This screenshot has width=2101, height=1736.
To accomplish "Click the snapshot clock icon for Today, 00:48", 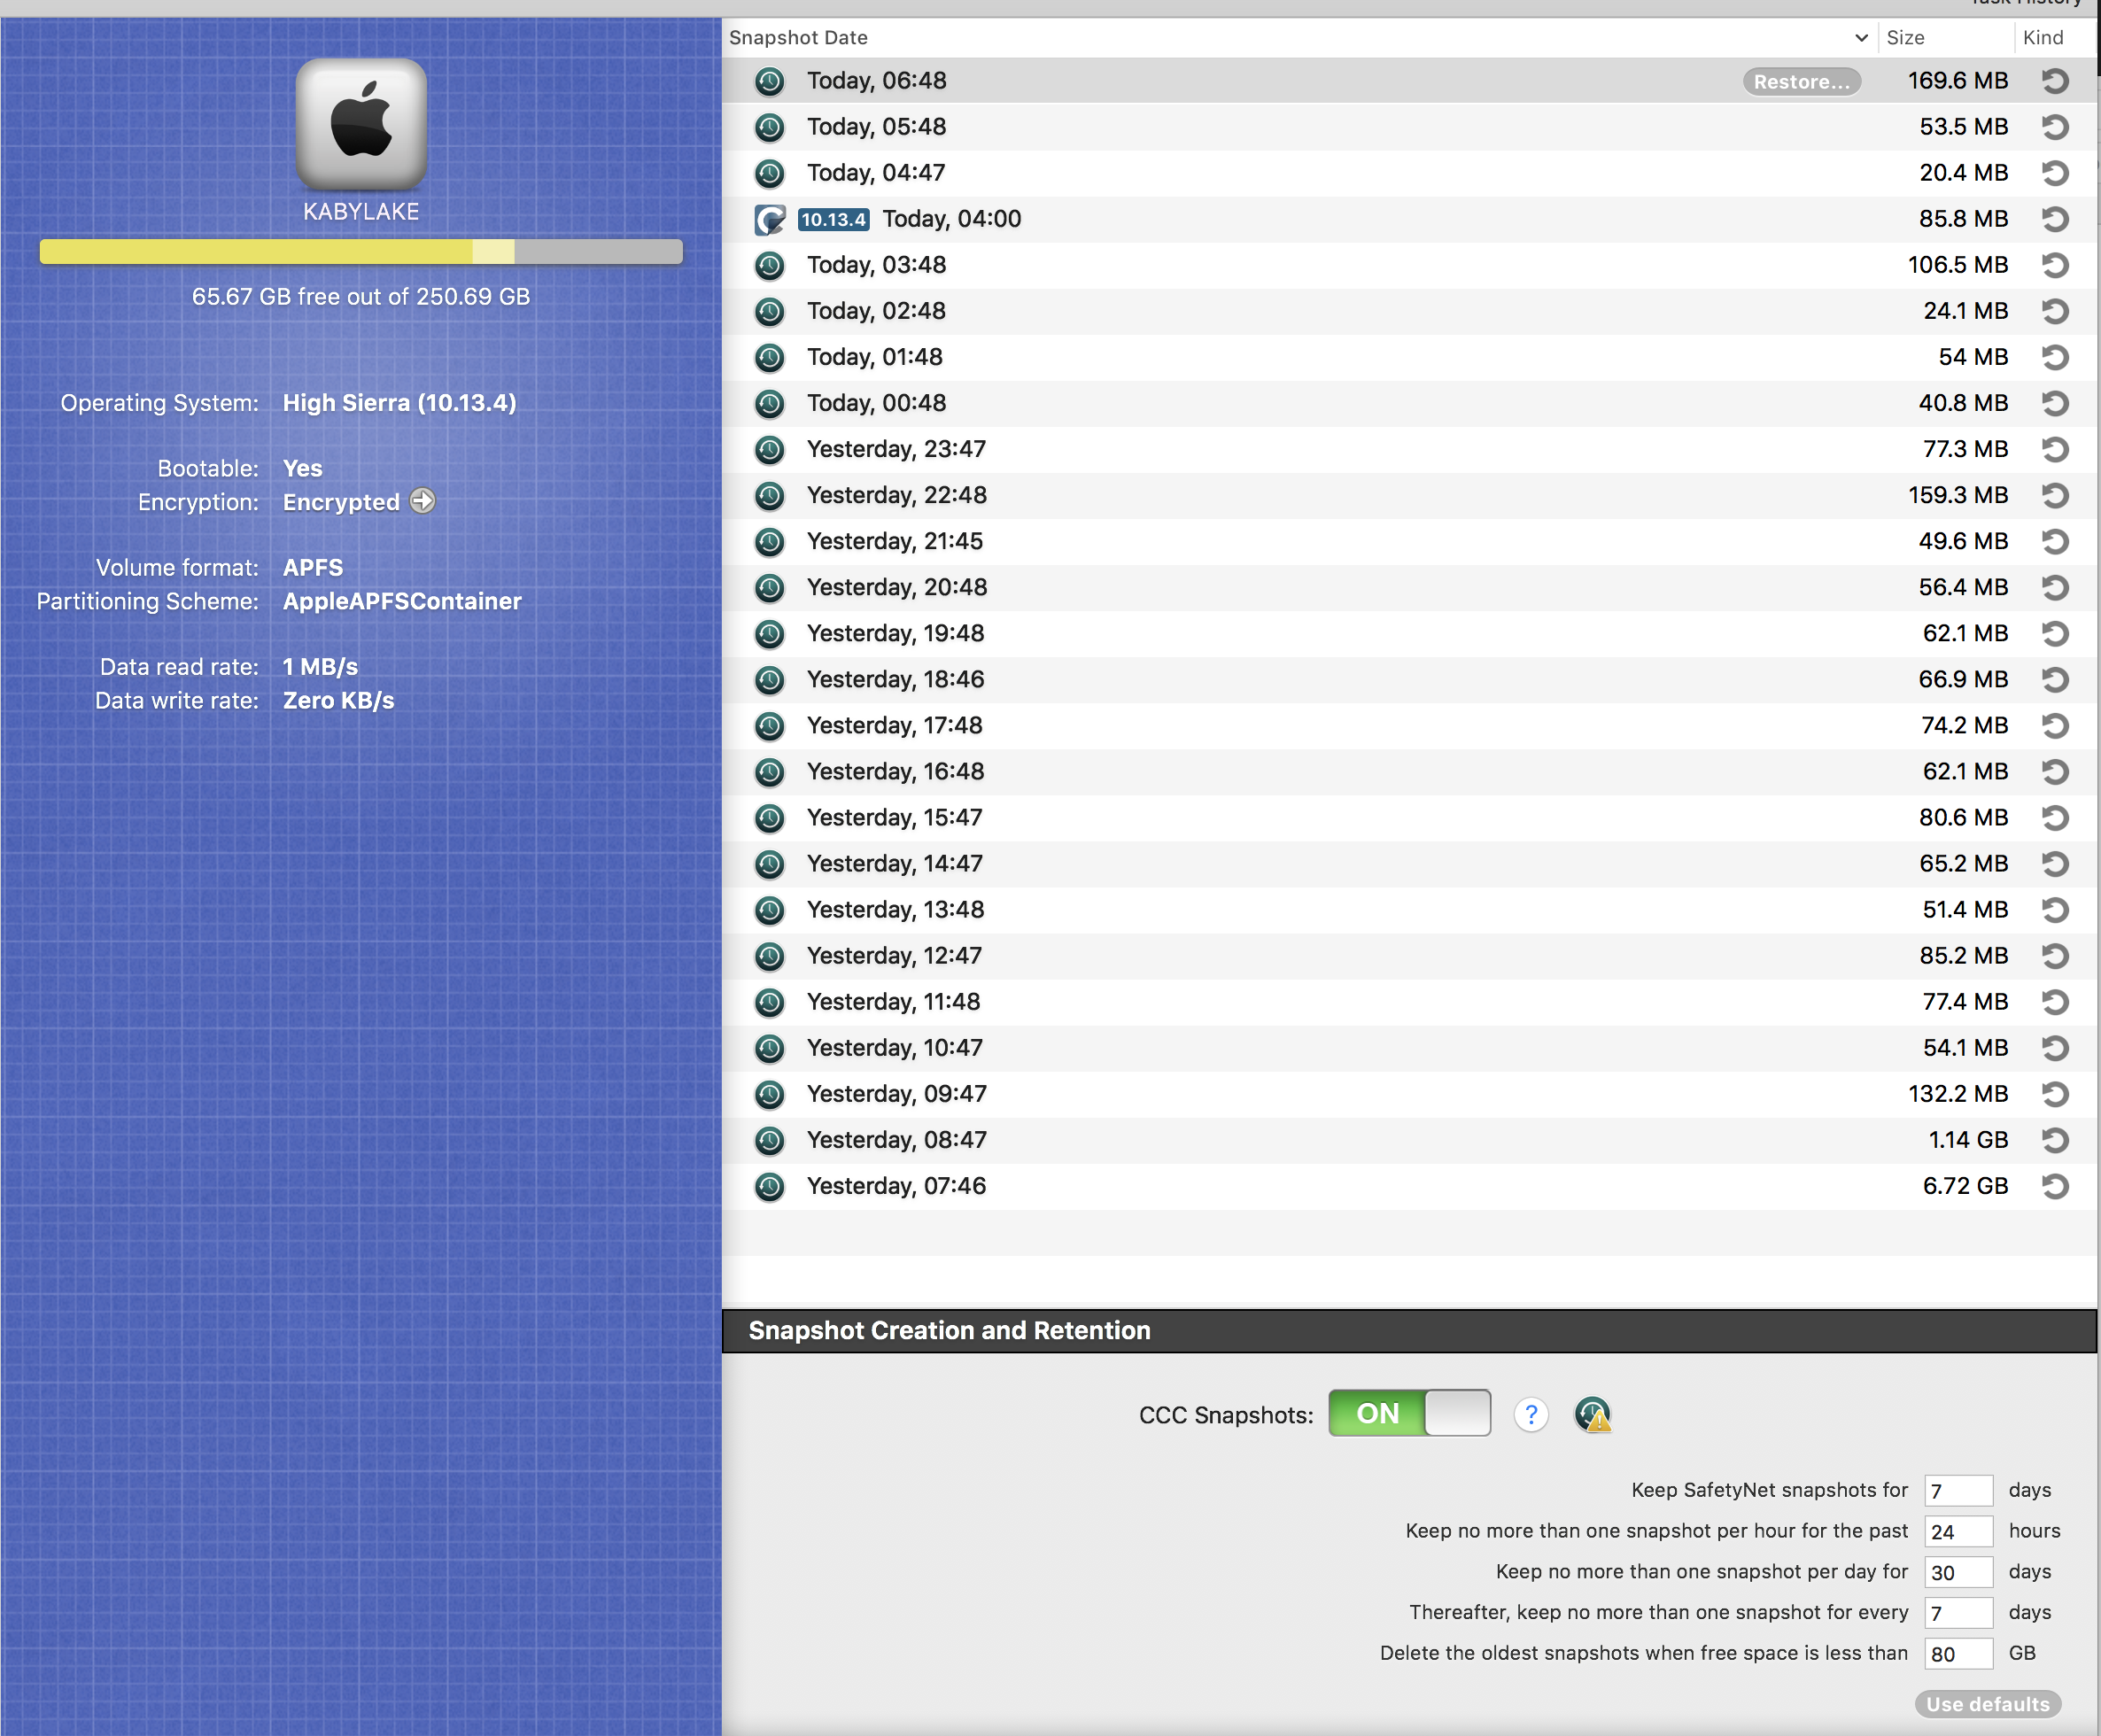I will pos(769,403).
